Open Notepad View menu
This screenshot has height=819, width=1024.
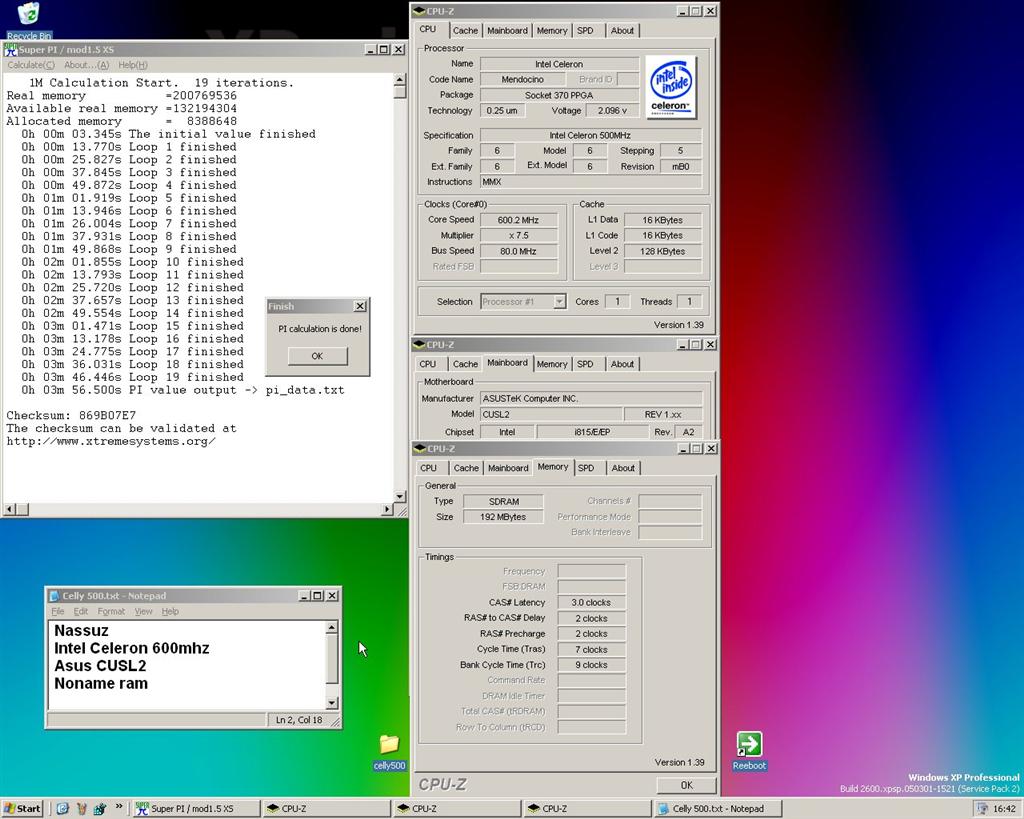143,611
